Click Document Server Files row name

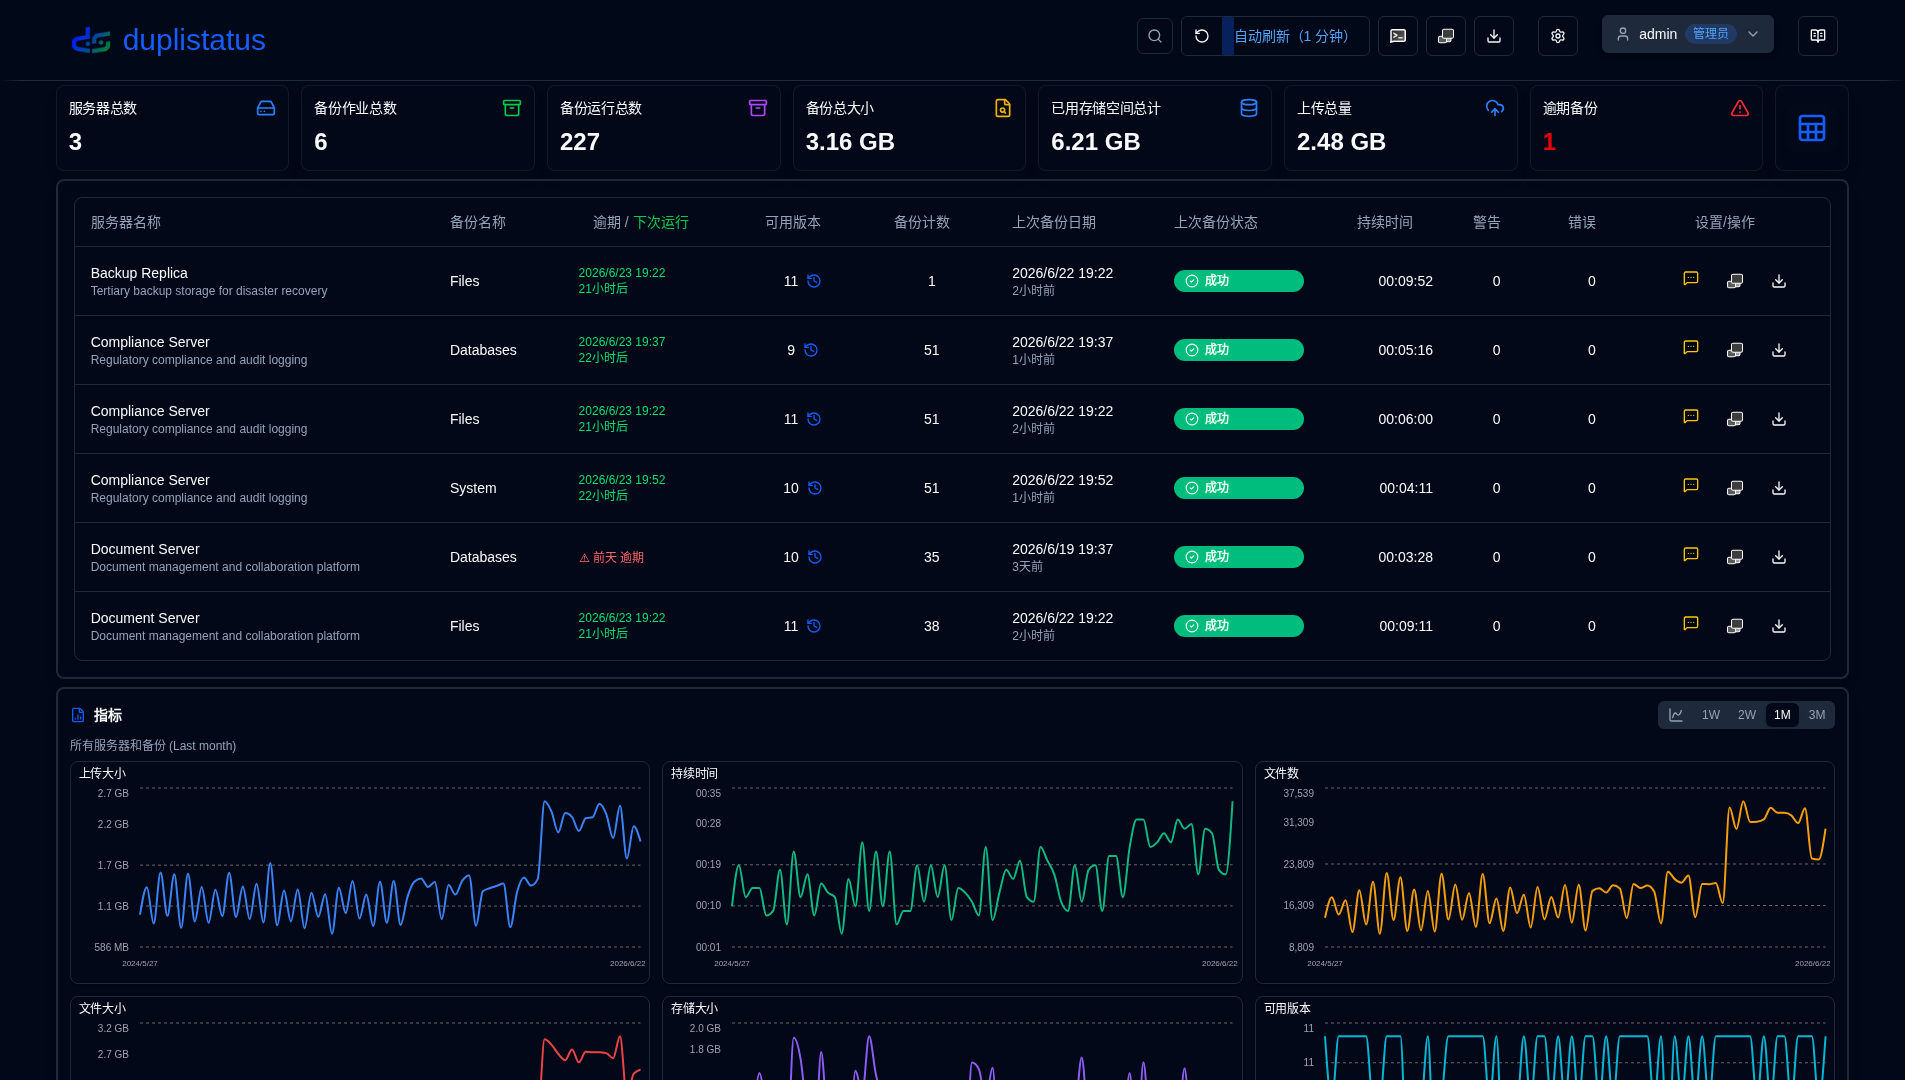coord(145,618)
